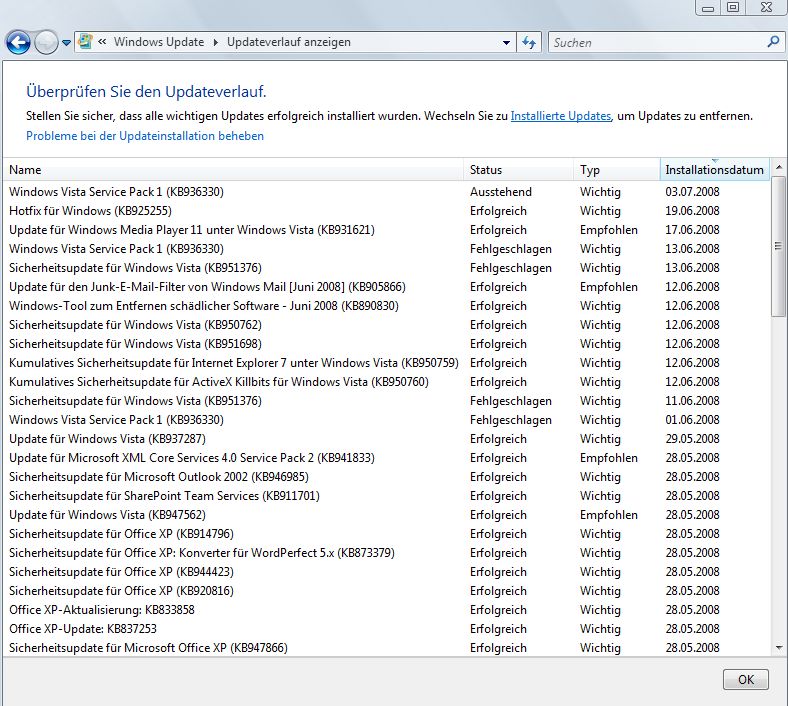The height and width of the screenshot is (706, 788).
Task: Sort list by Typ column header
Action: tap(617, 170)
